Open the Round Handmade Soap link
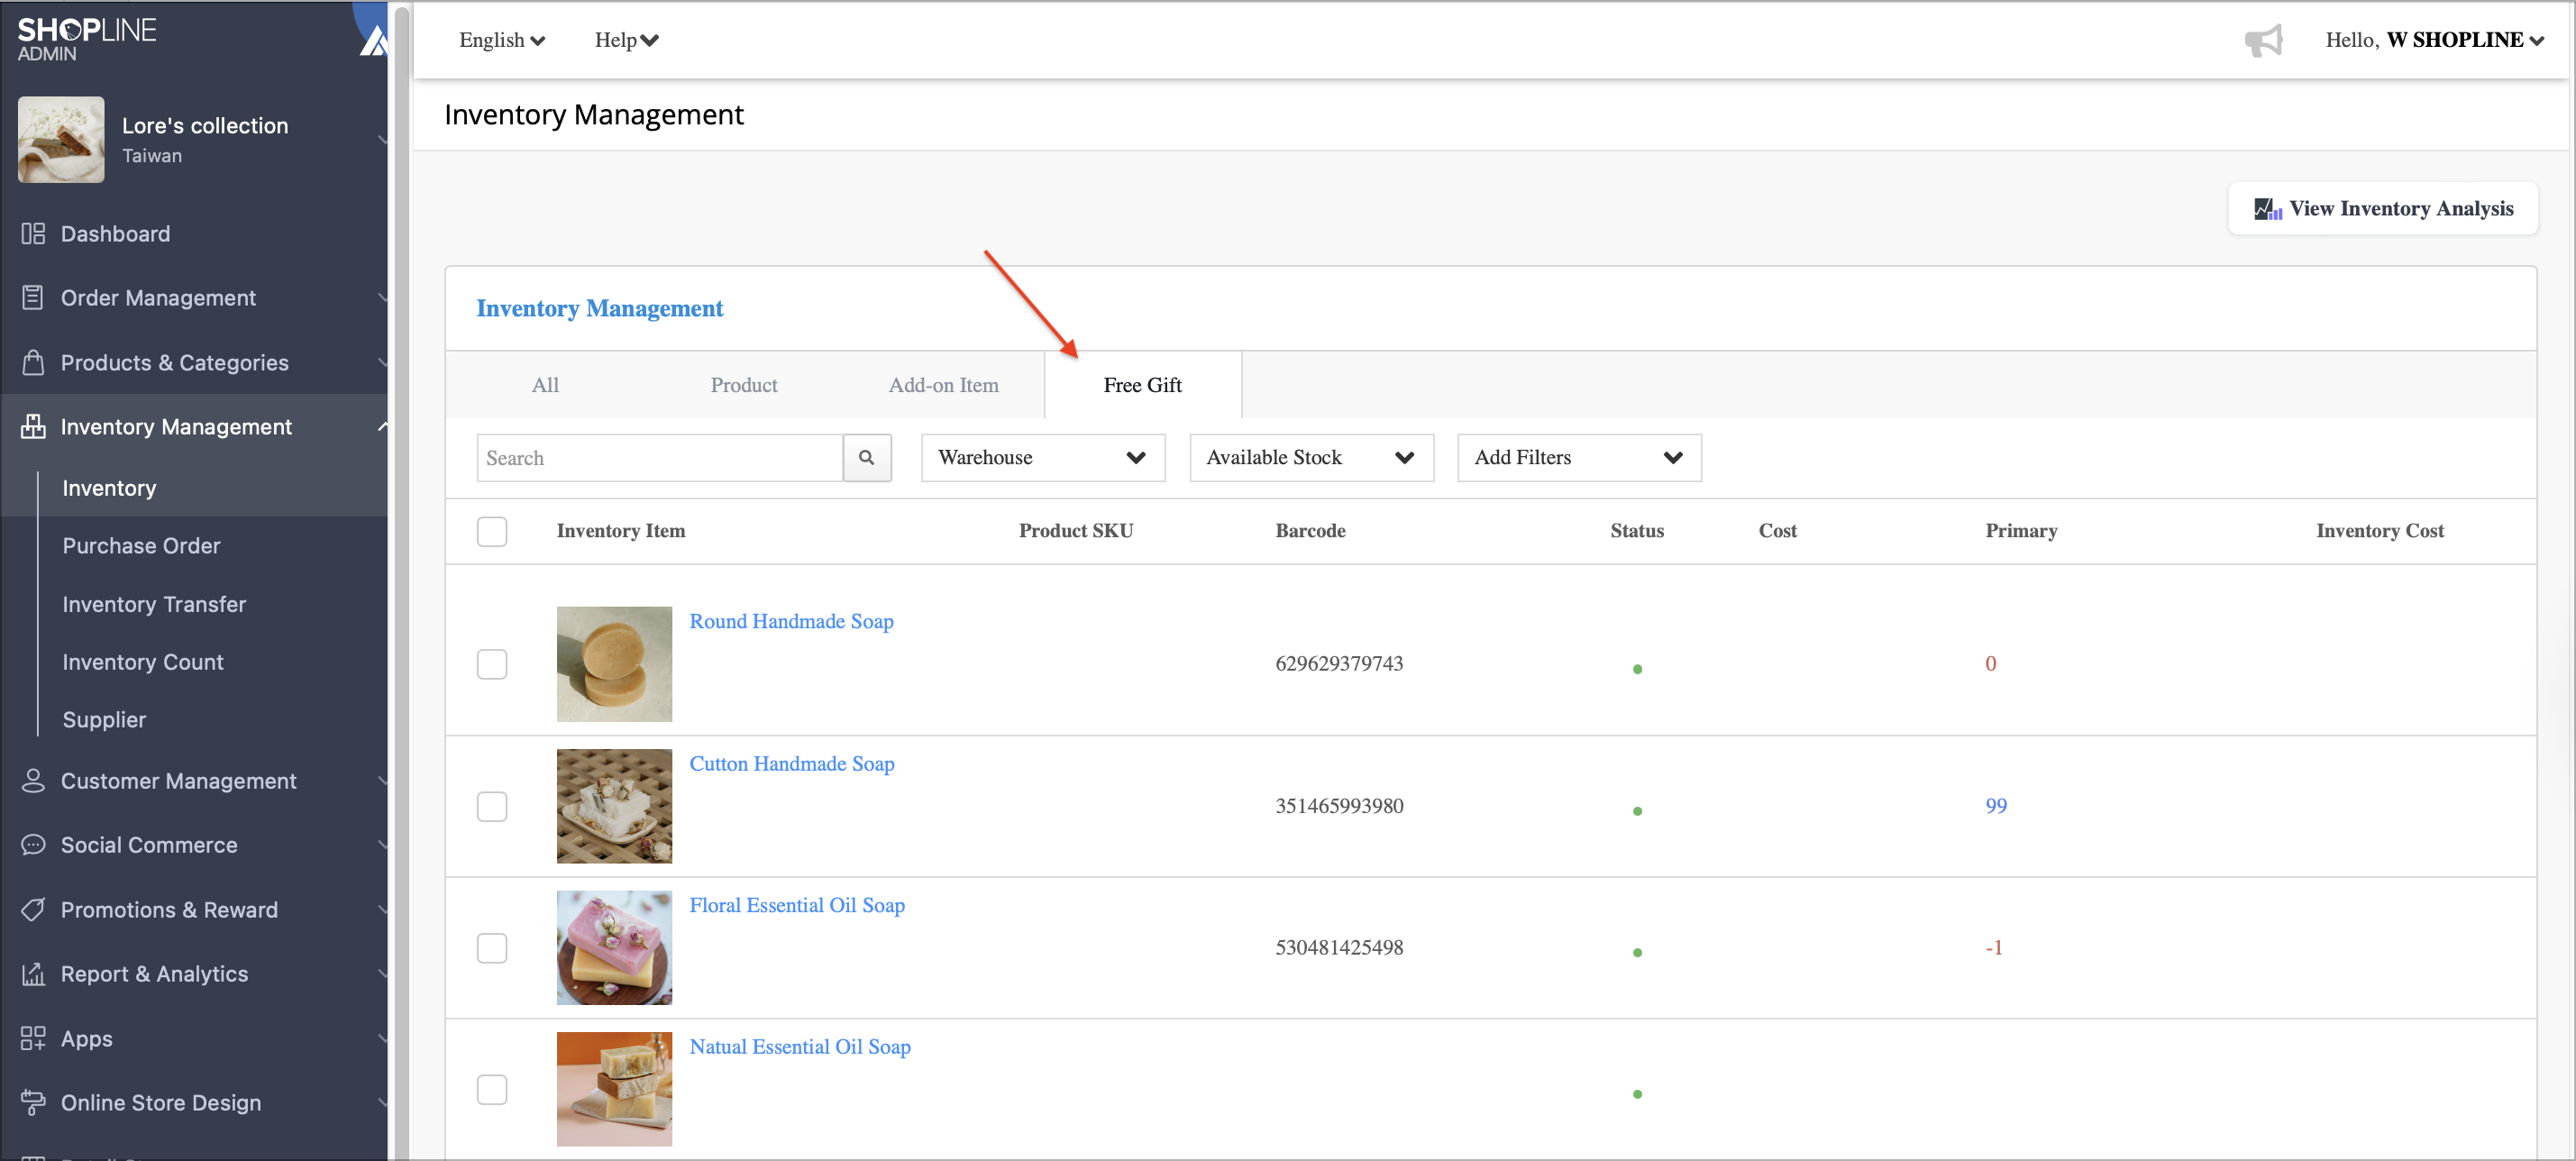This screenshot has width=2576, height=1161. [x=791, y=621]
